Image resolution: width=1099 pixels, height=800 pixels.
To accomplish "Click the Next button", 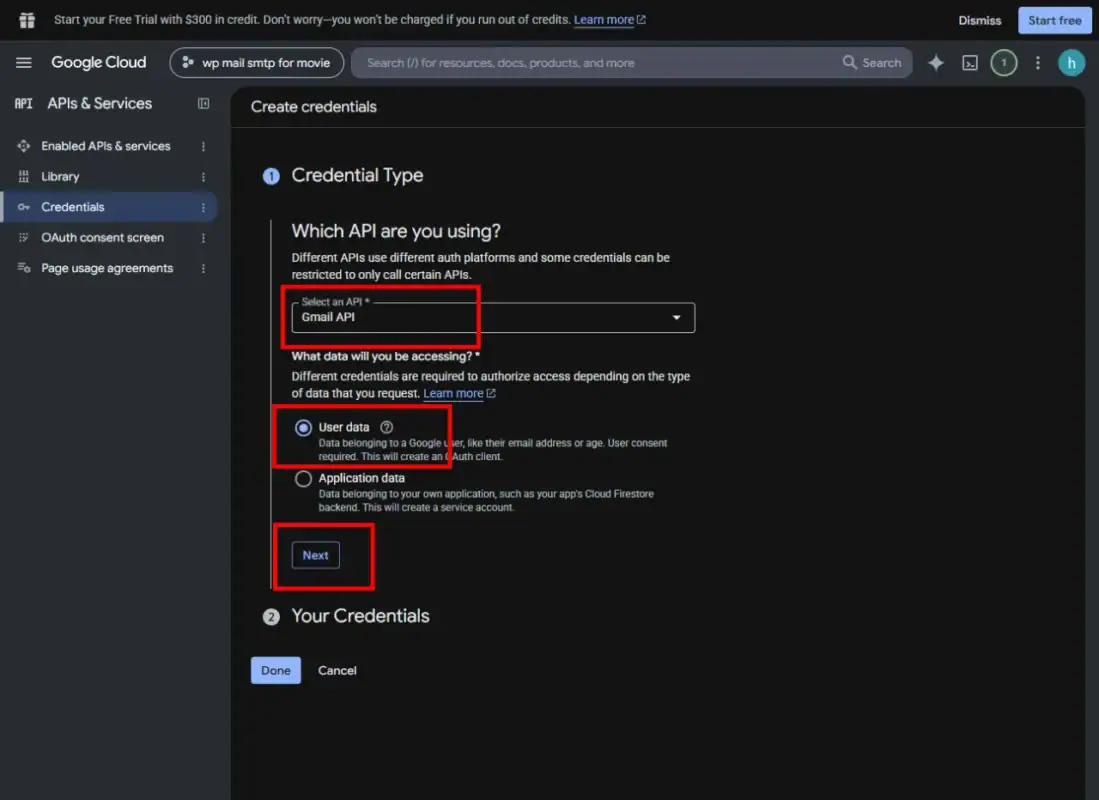I will tap(315, 555).
